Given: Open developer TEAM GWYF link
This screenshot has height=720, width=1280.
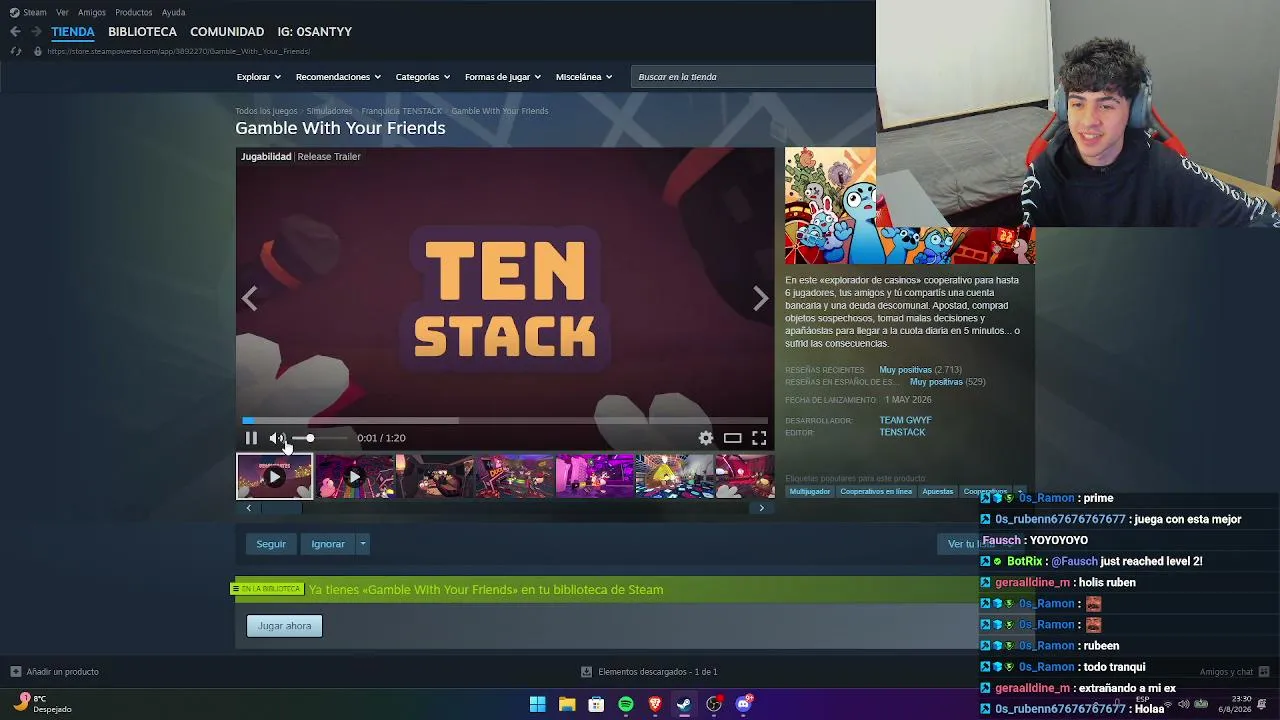Looking at the screenshot, I should click(905, 421).
